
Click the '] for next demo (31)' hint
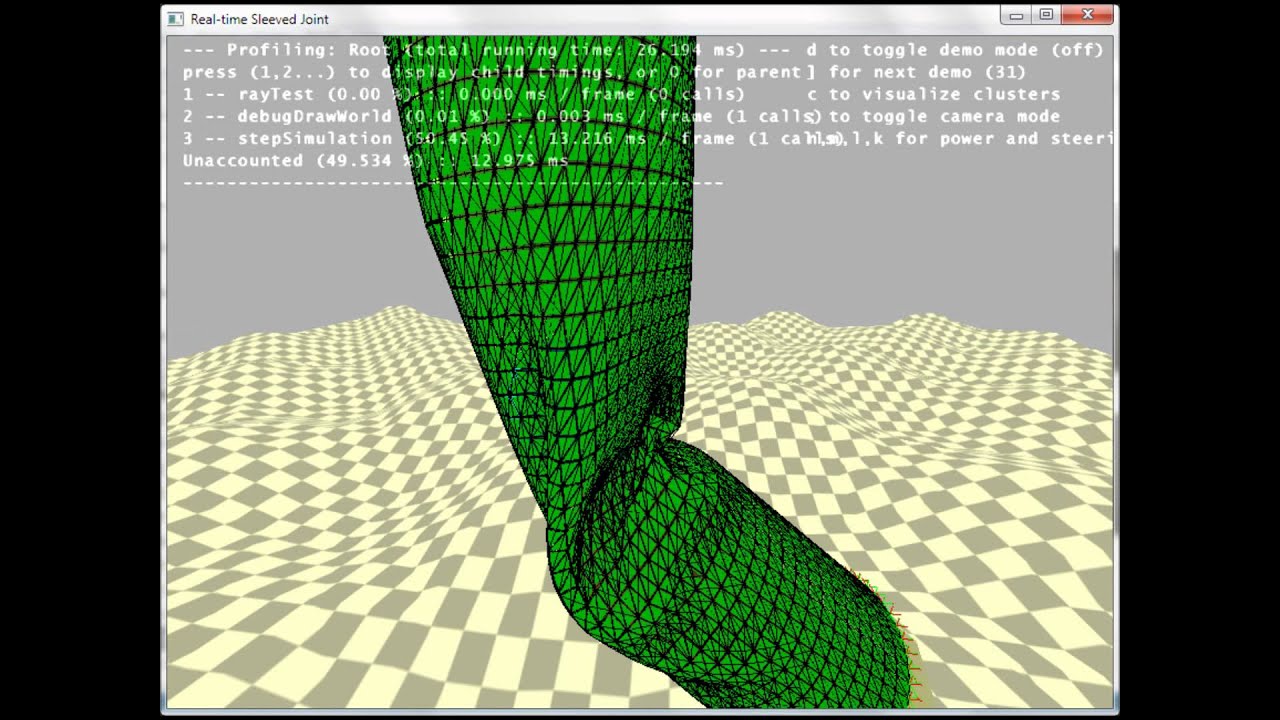[x=916, y=72]
